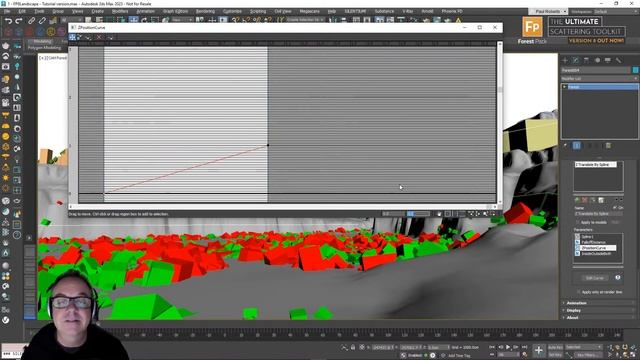Activate Select and Move tool in main toolbar
The image size is (640, 360).
click(133, 20)
